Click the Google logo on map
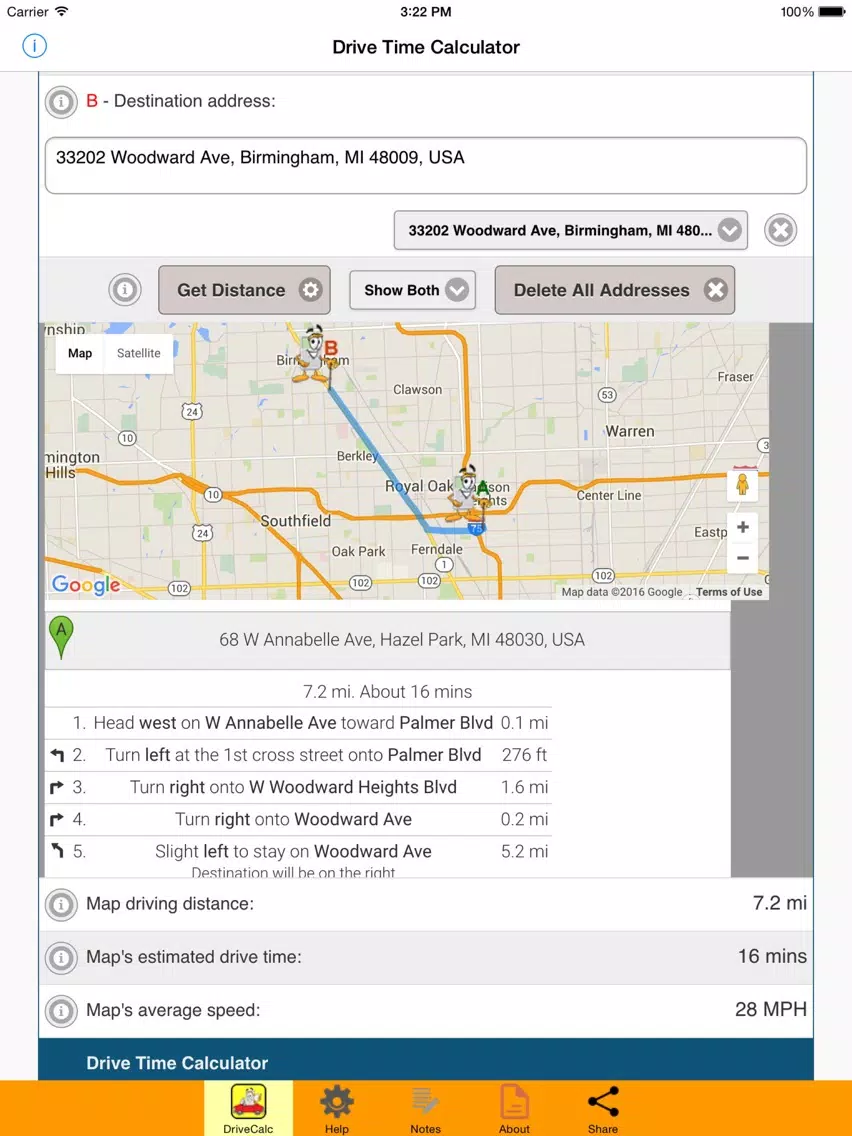Viewport: 852px width, 1136px height. pyautogui.click(x=86, y=584)
